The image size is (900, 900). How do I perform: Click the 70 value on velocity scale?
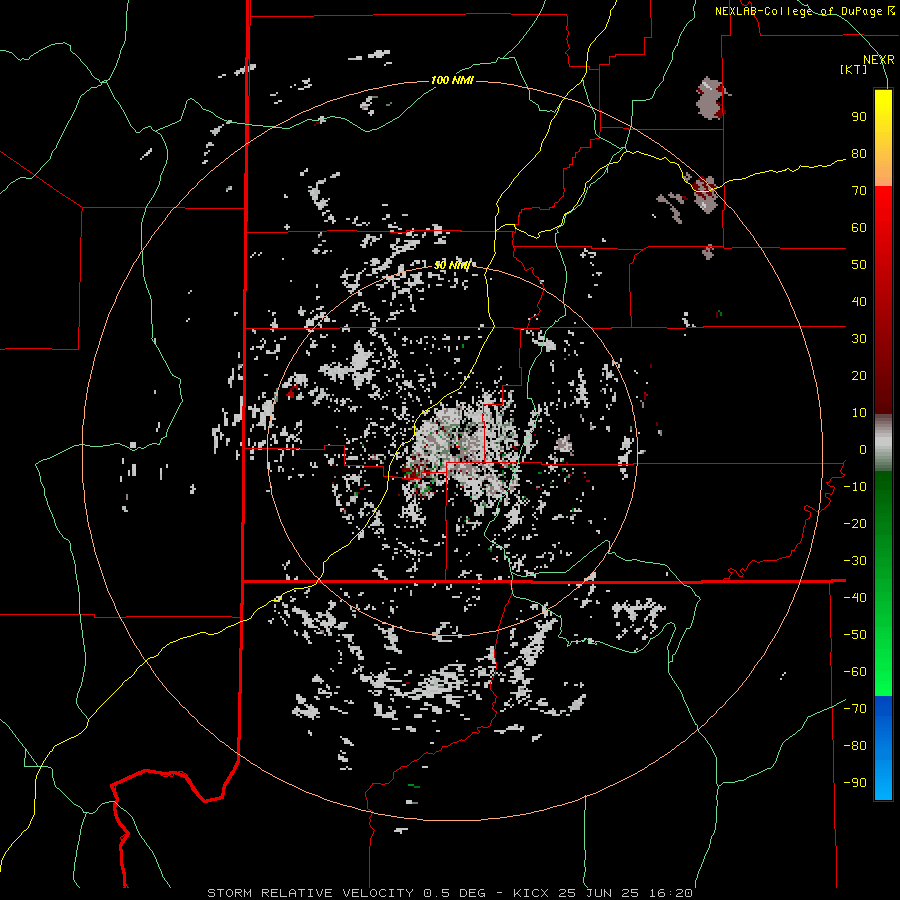[x=859, y=191]
